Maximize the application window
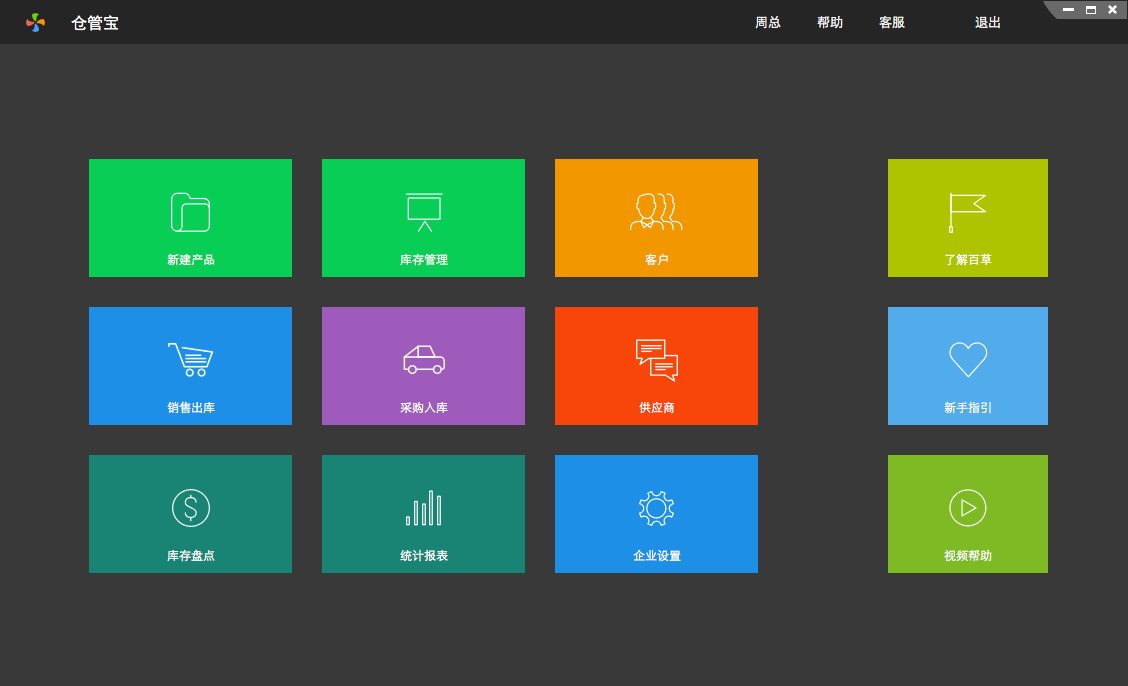This screenshot has width=1128, height=686. tap(1090, 10)
